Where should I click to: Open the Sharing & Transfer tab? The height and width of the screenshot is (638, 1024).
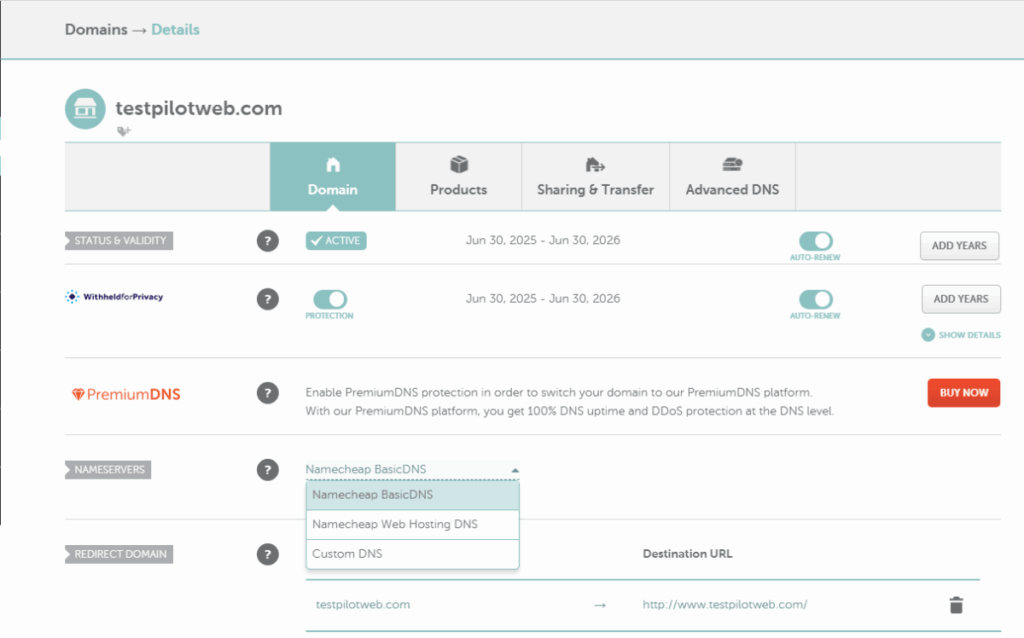click(595, 177)
